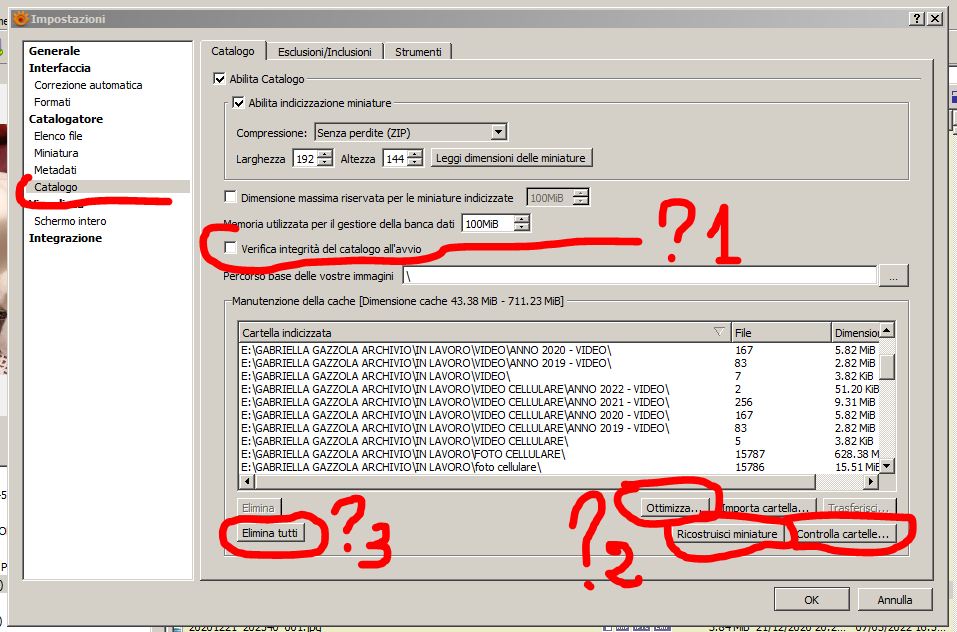Click the Elimina tutti button
This screenshot has height=632, width=957.
pos(270,533)
